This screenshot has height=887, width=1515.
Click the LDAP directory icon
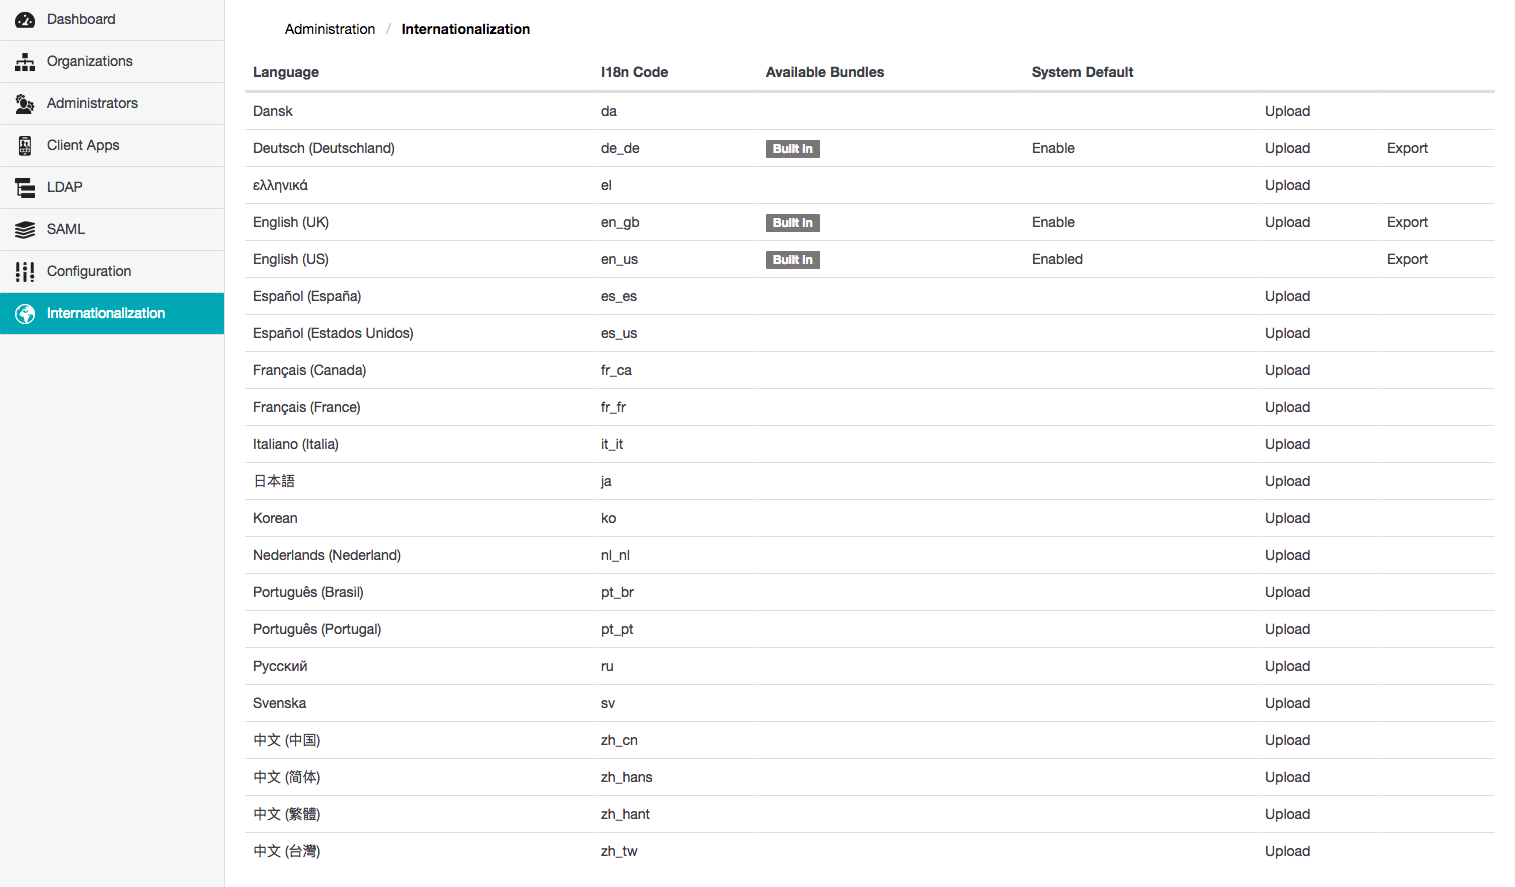(25, 188)
